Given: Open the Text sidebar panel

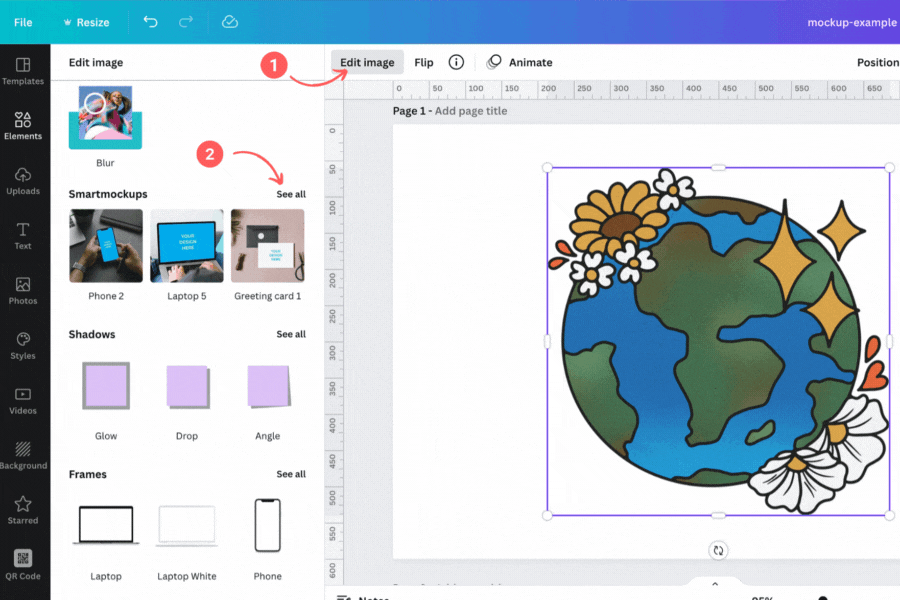Looking at the screenshot, I should coord(23,236).
